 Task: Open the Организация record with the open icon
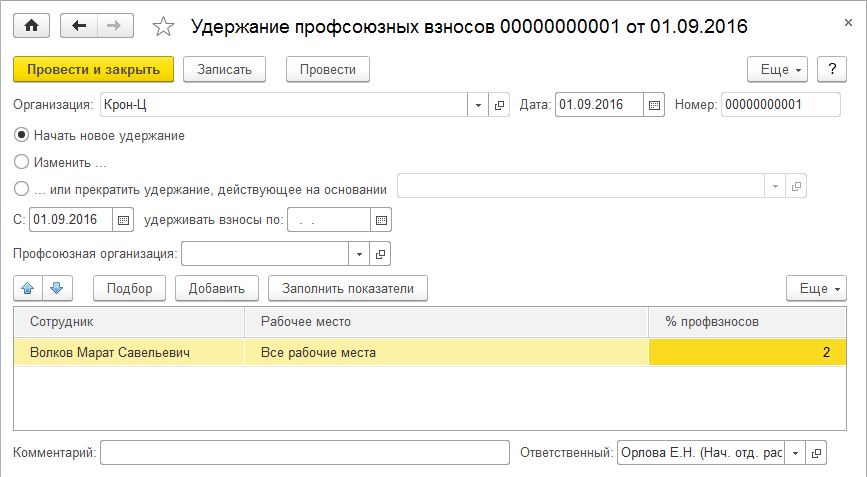point(500,104)
